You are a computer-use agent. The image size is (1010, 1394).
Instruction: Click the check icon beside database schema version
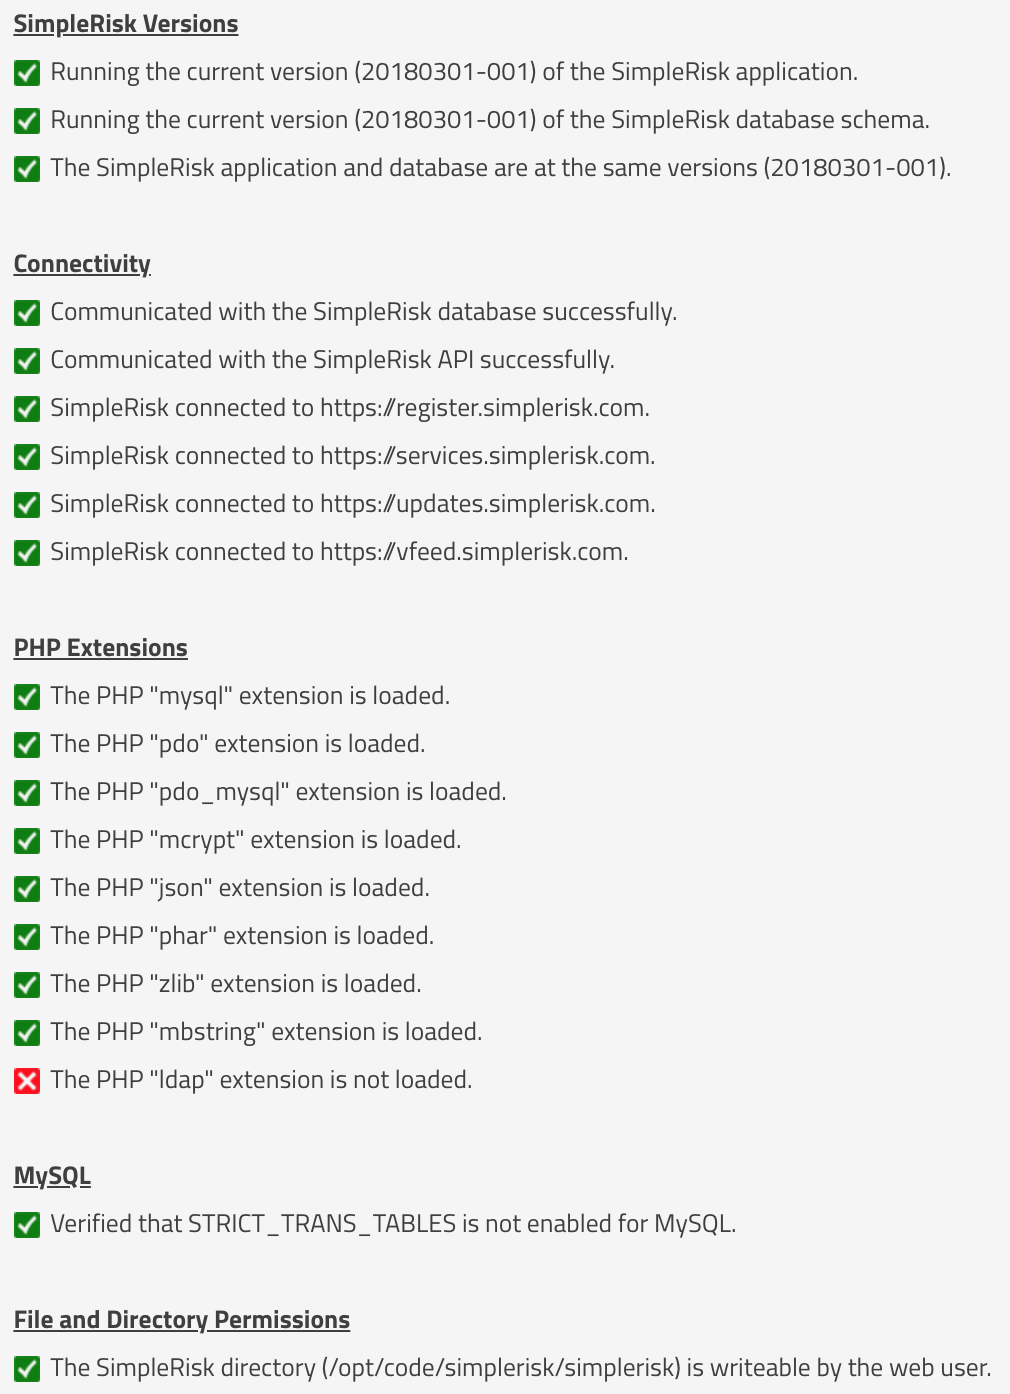[x=27, y=120]
